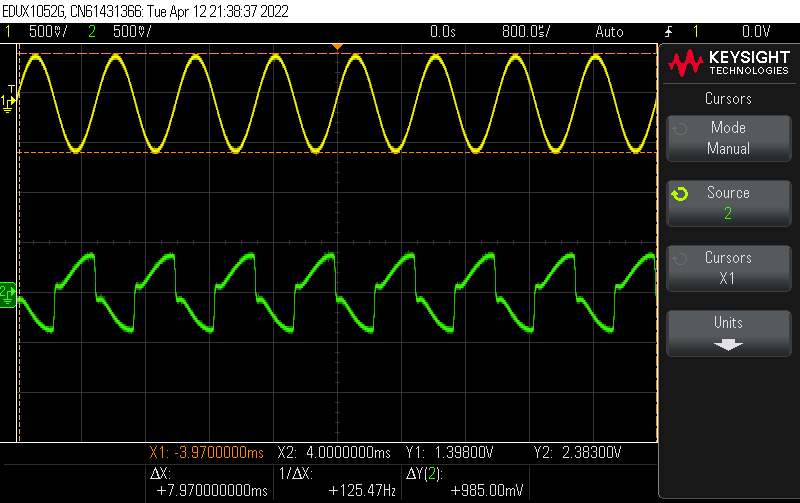Image resolution: width=800 pixels, height=503 pixels.
Task: Toggle channel 1 500mV/ indicator
Action: 42,31
